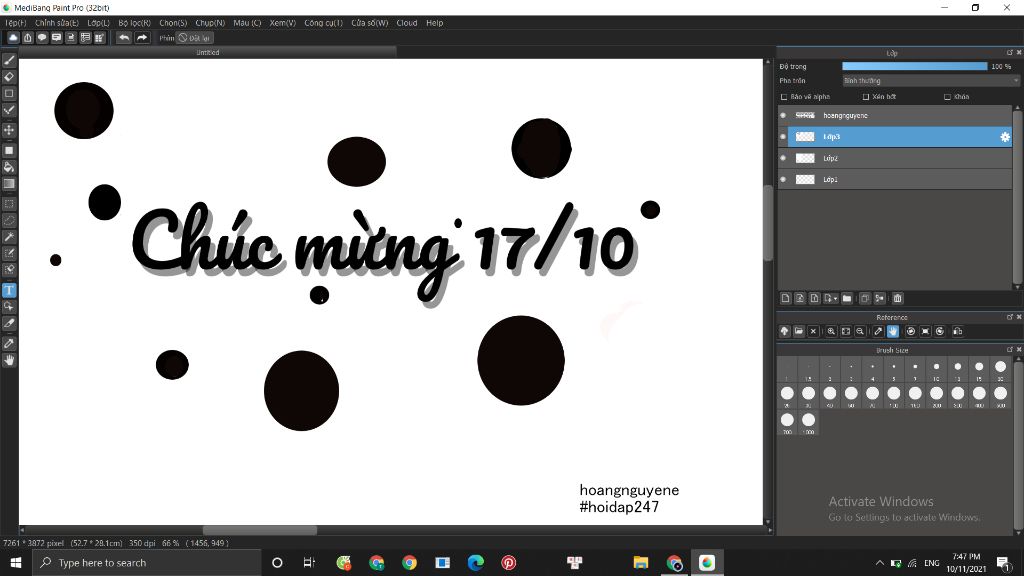Click the Redo arrow
1024x576 pixels.
[x=142, y=38]
